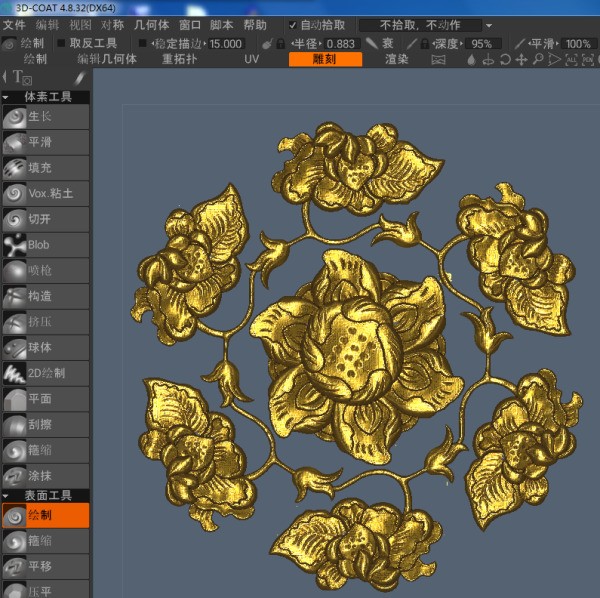This screenshot has height=598, width=600.
Task: Enable the 取反工具 invert tool checkbox
Action: point(61,44)
